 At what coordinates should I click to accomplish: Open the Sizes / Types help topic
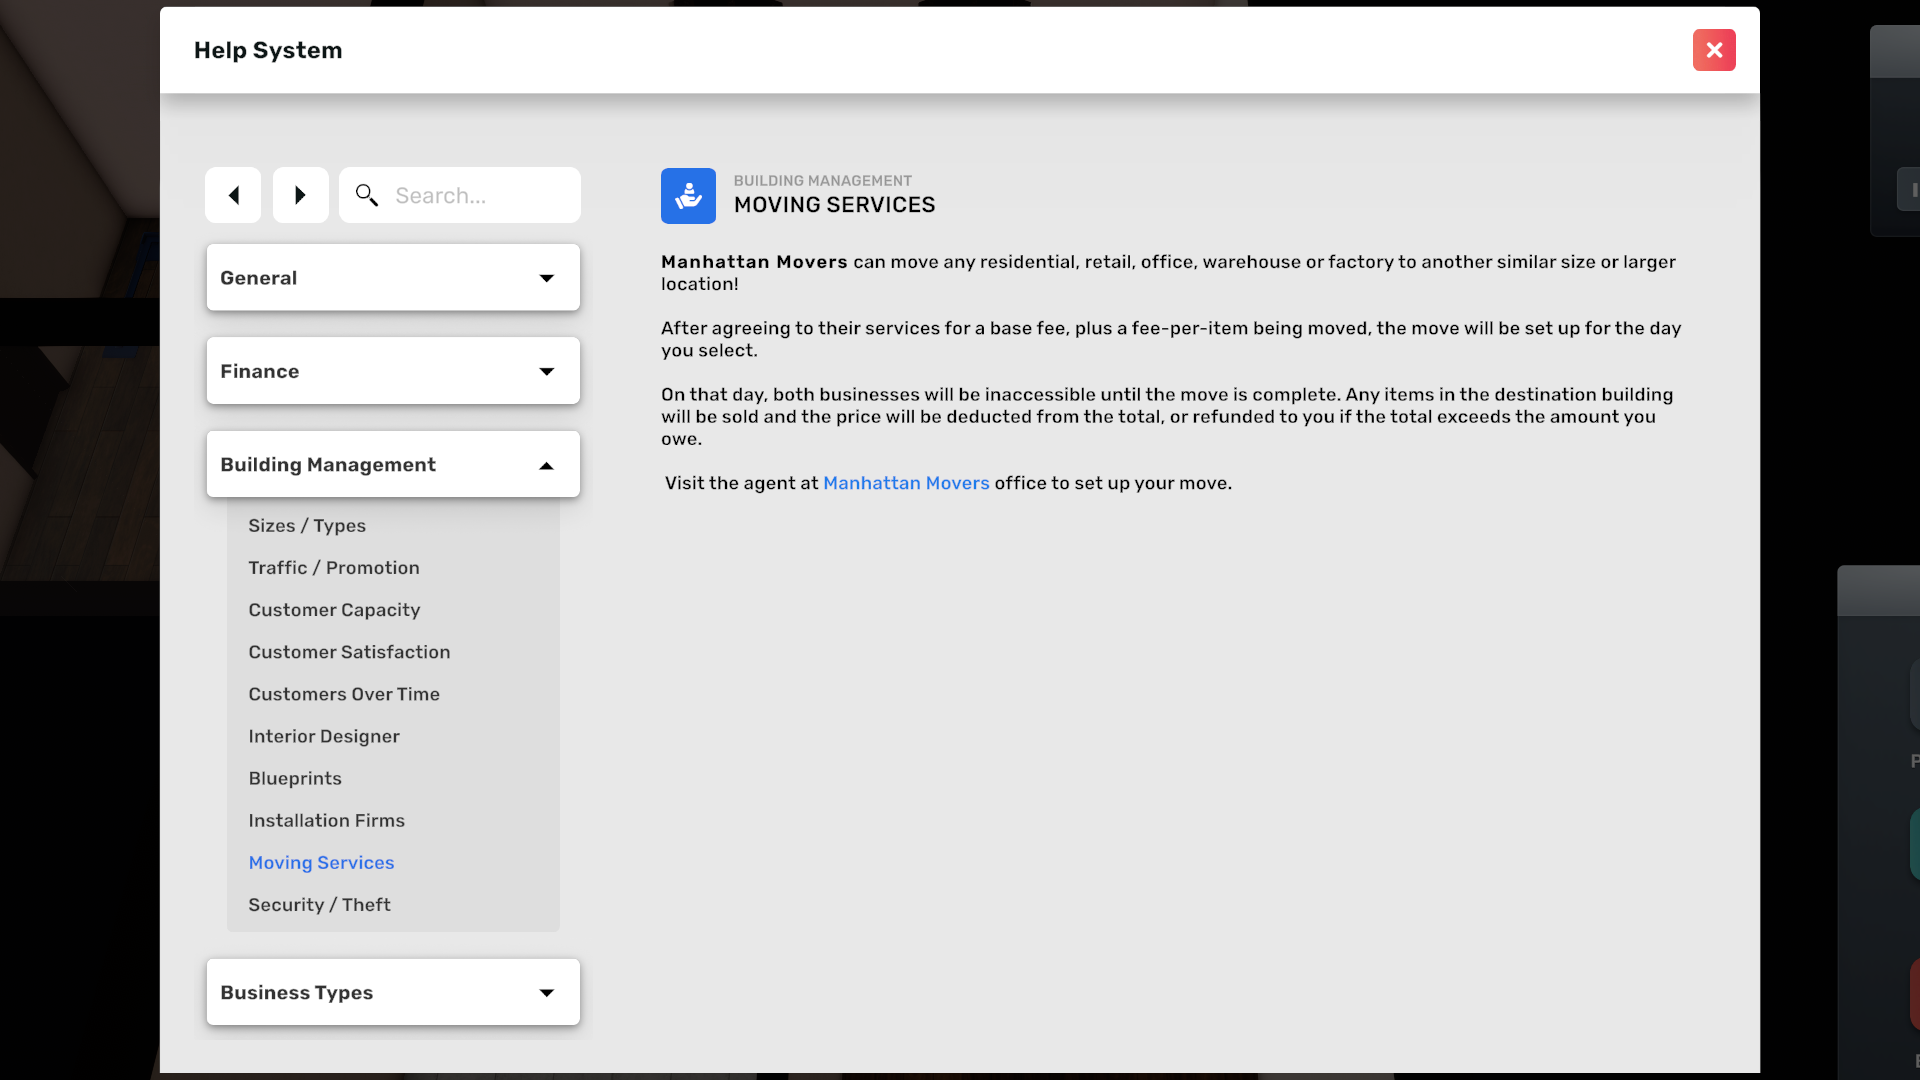[307, 526]
